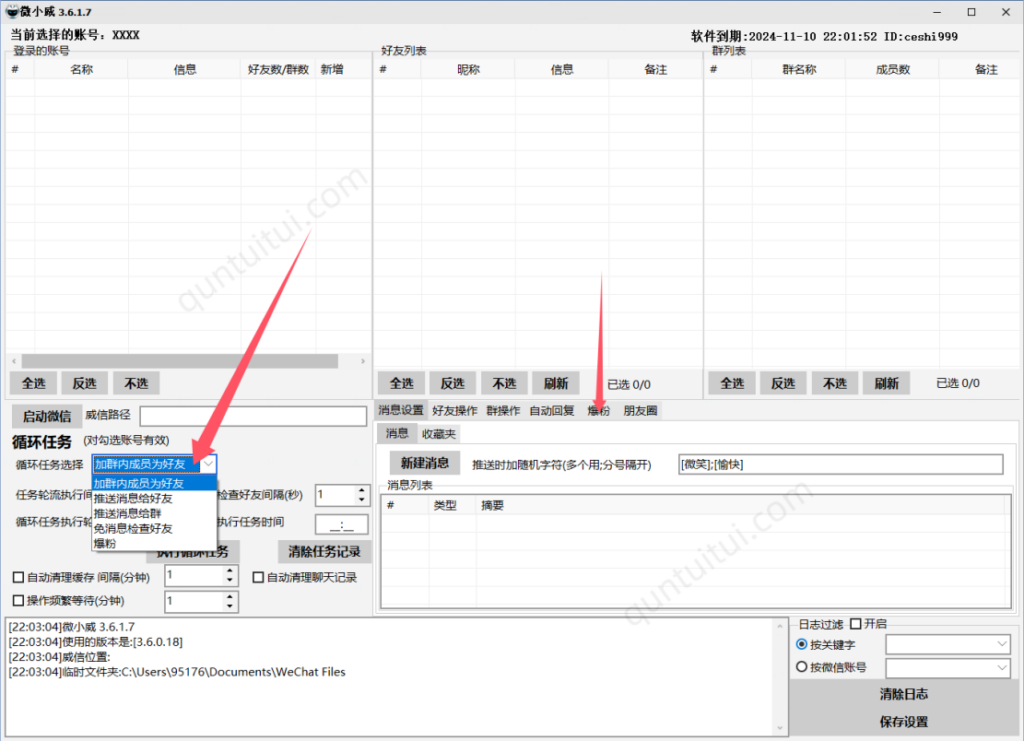Enable the 自动清理缓存 checkbox
The image size is (1024, 741).
point(18,576)
